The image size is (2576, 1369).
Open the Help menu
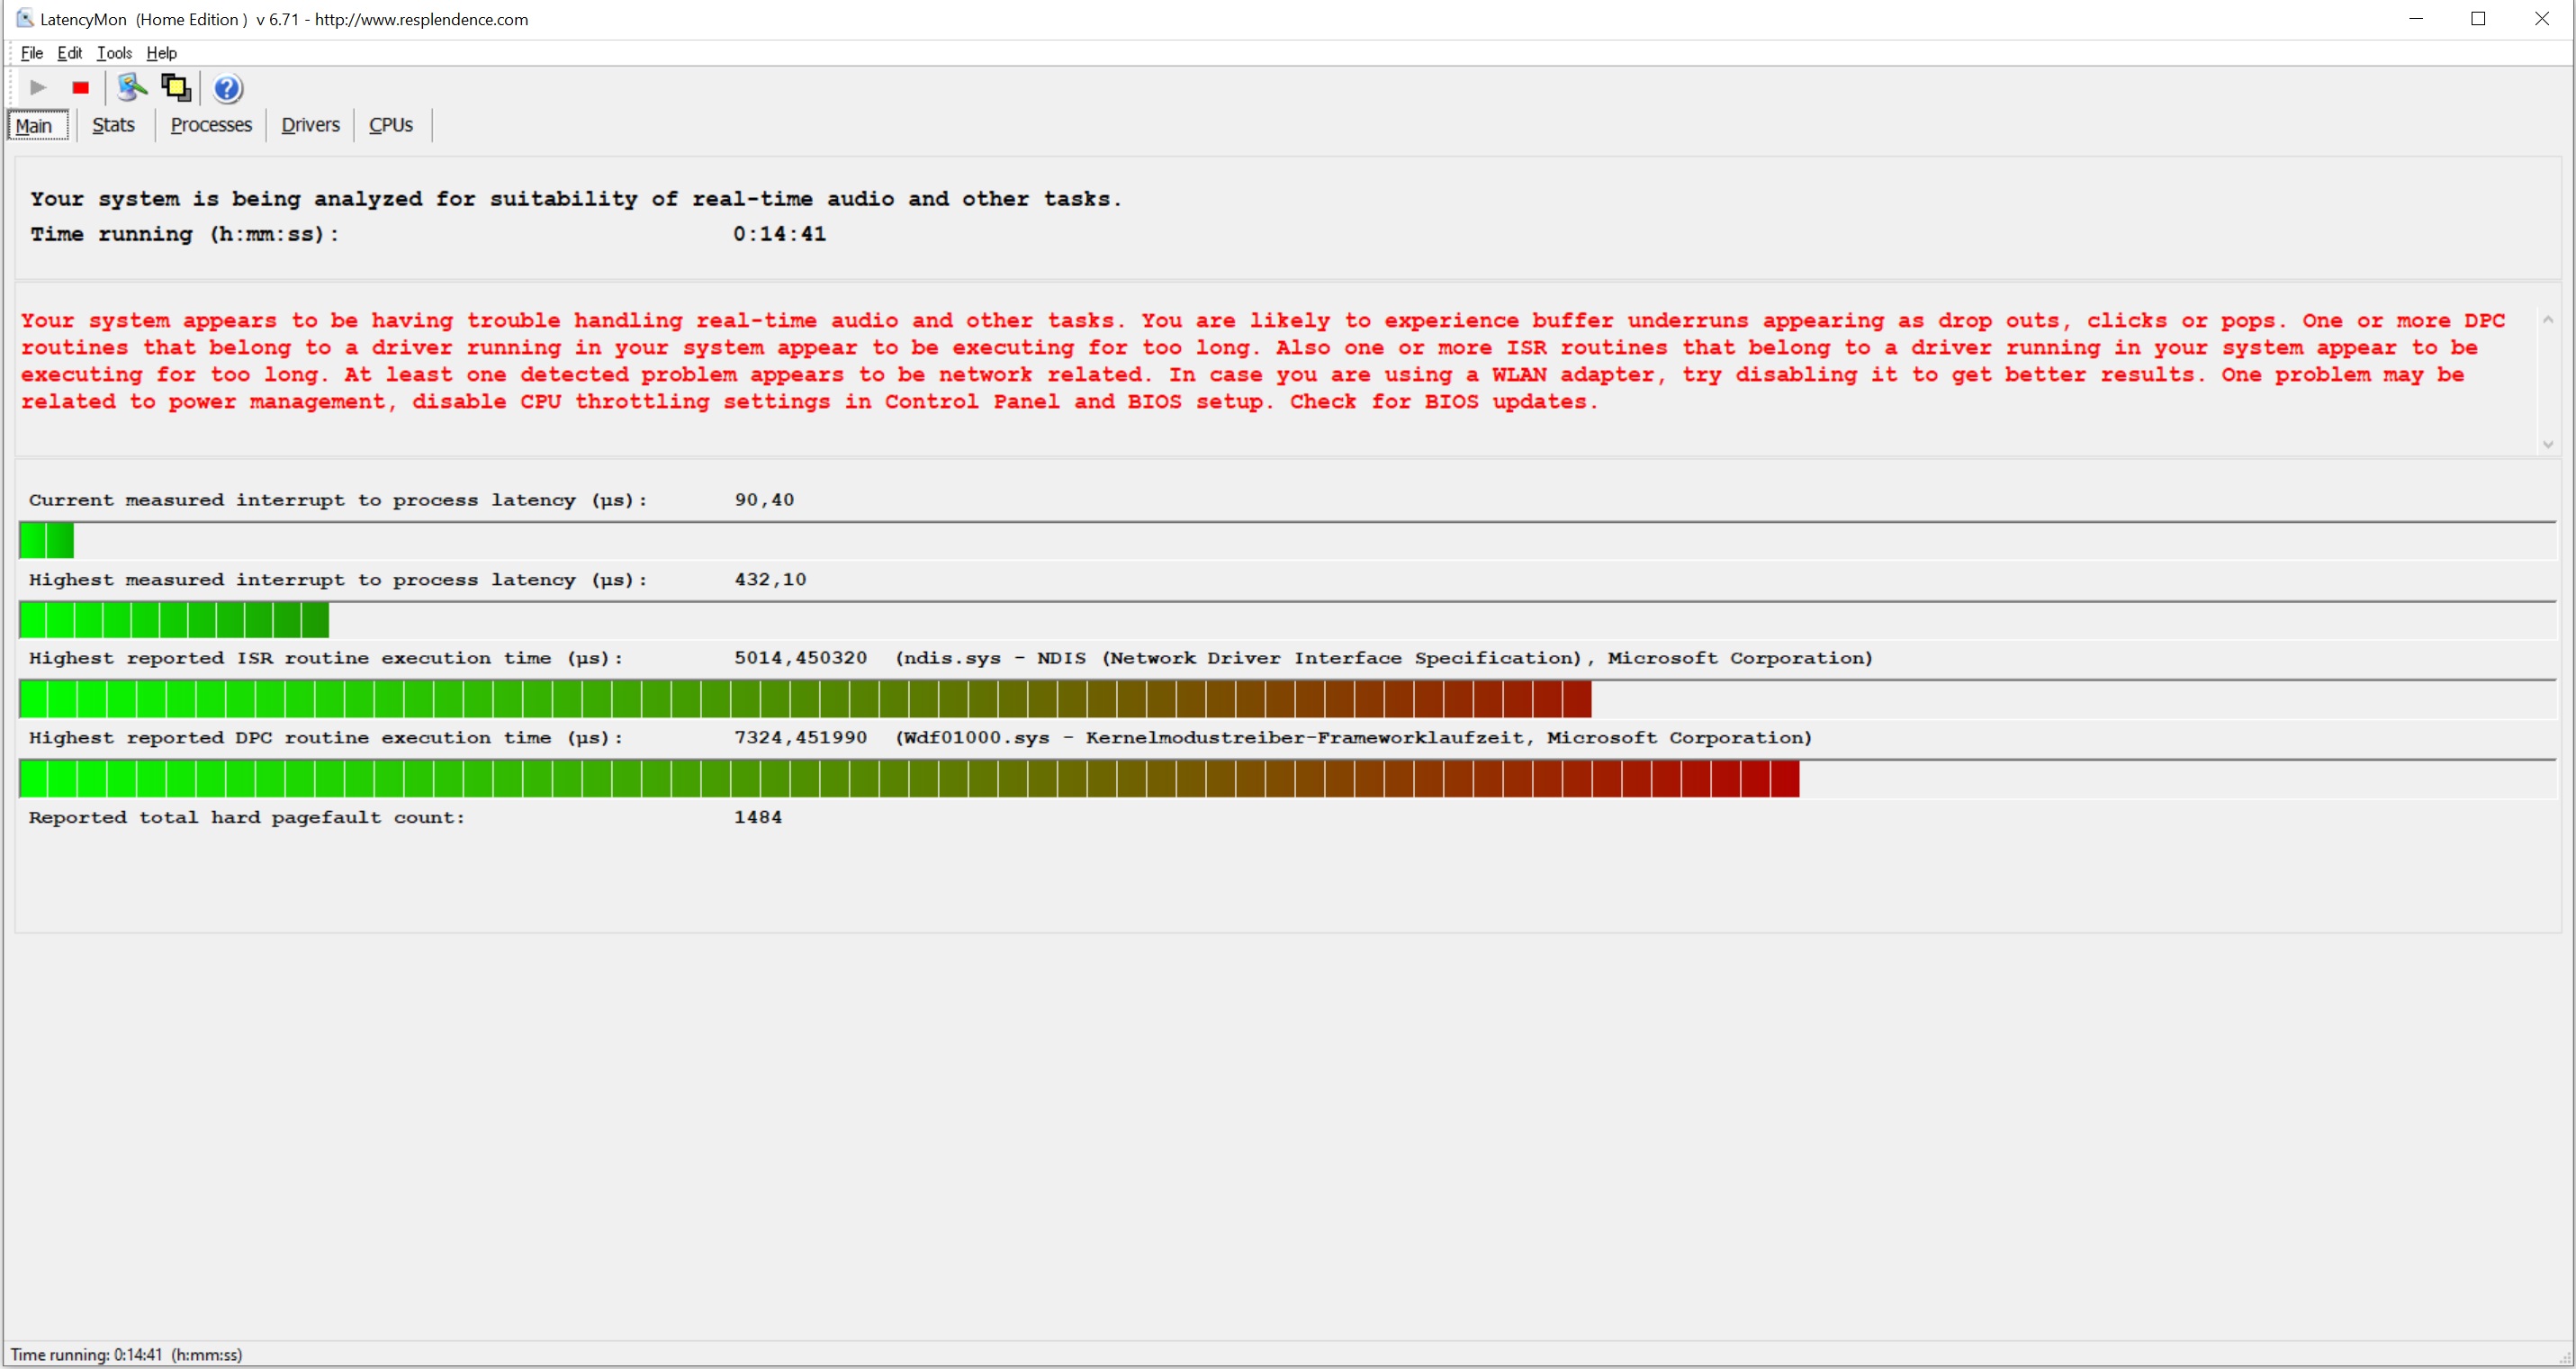(x=161, y=53)
